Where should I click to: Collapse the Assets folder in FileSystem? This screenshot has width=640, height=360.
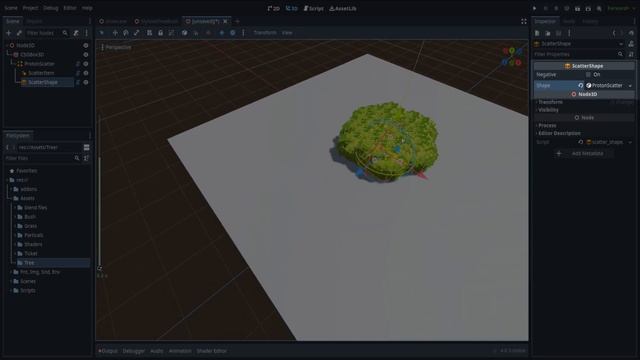tap(11, 198)
